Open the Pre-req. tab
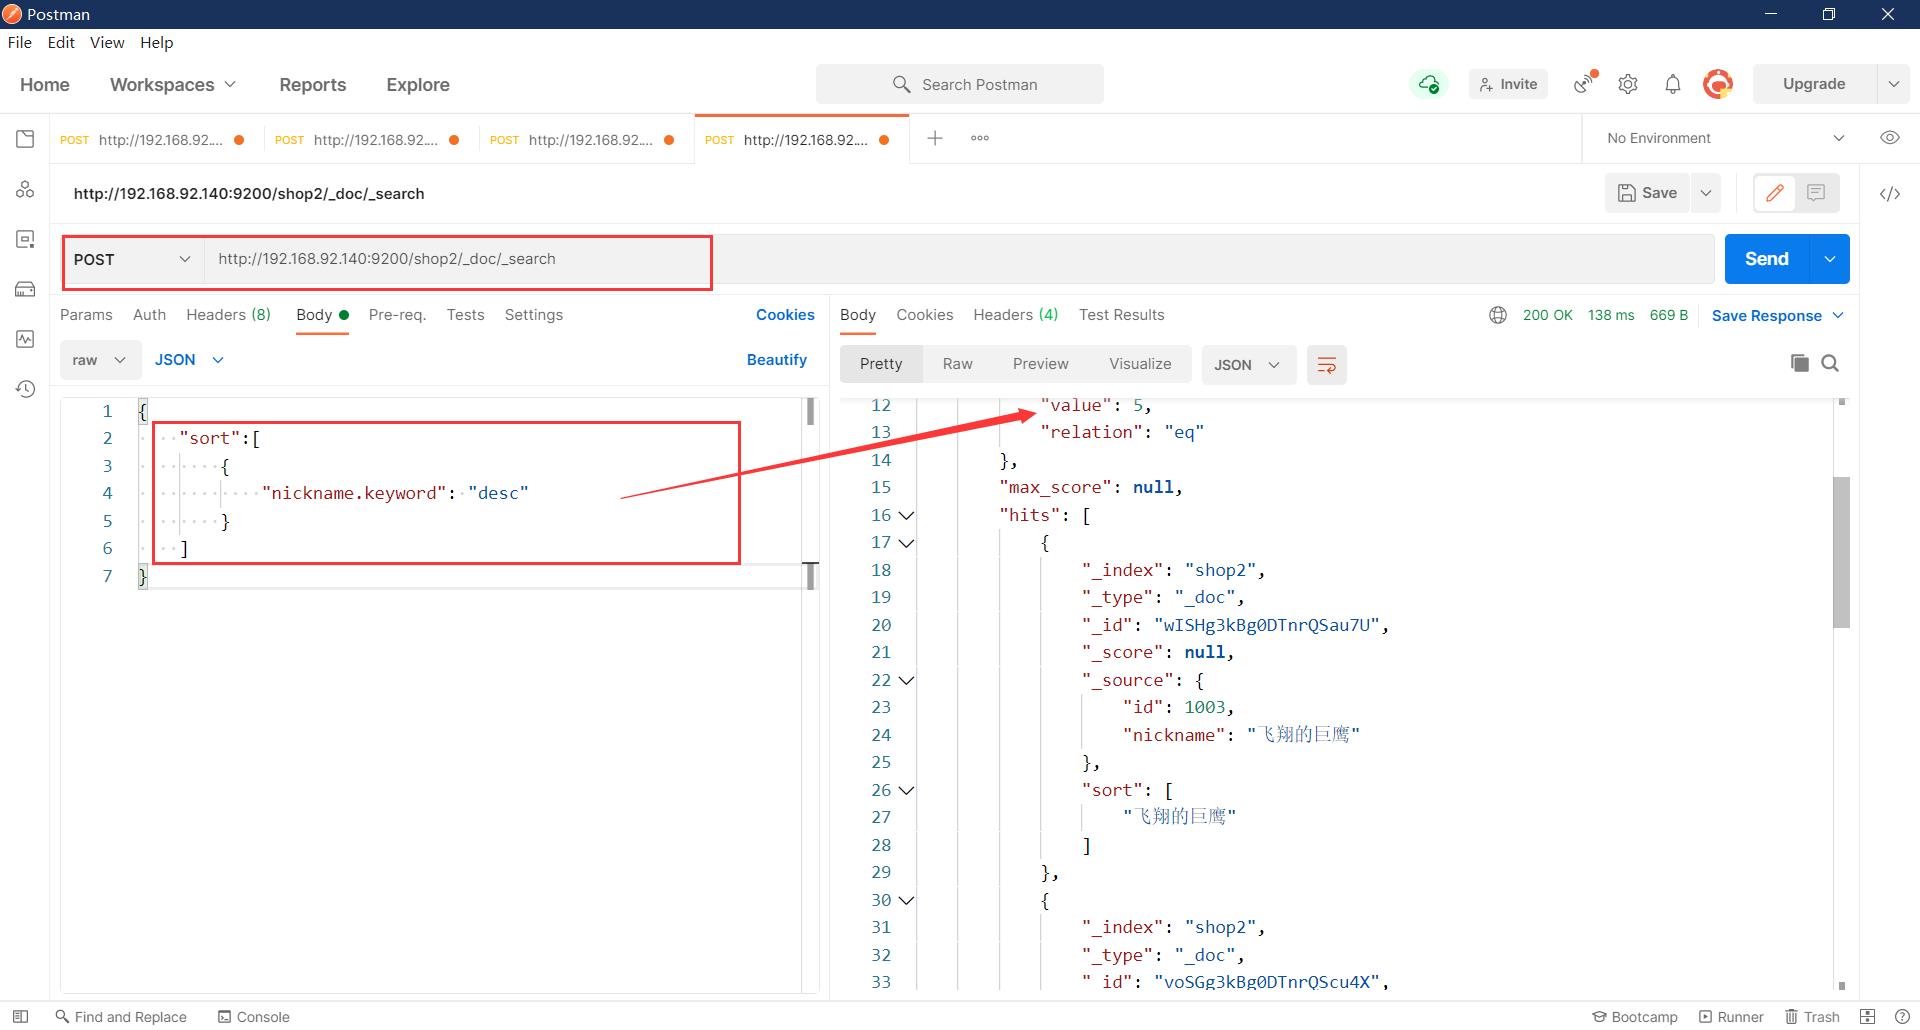Screen dimensions: 1920x1030 397,315
